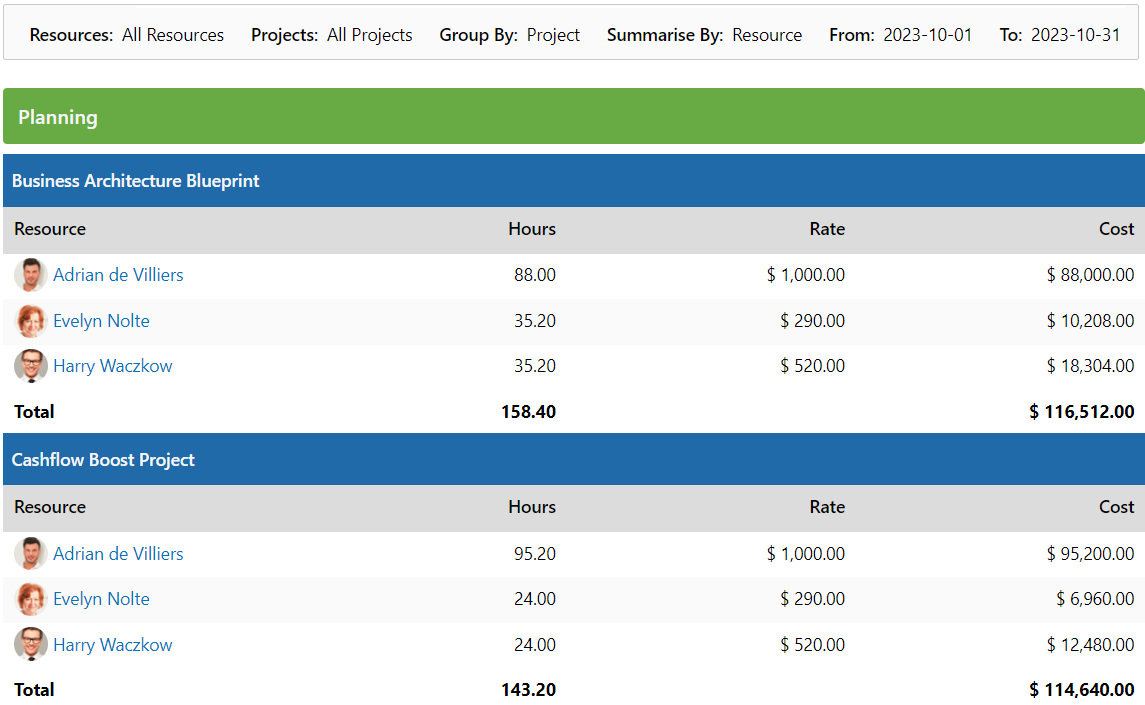Collapse the Cashflow Boost Project section

(103, 459)
